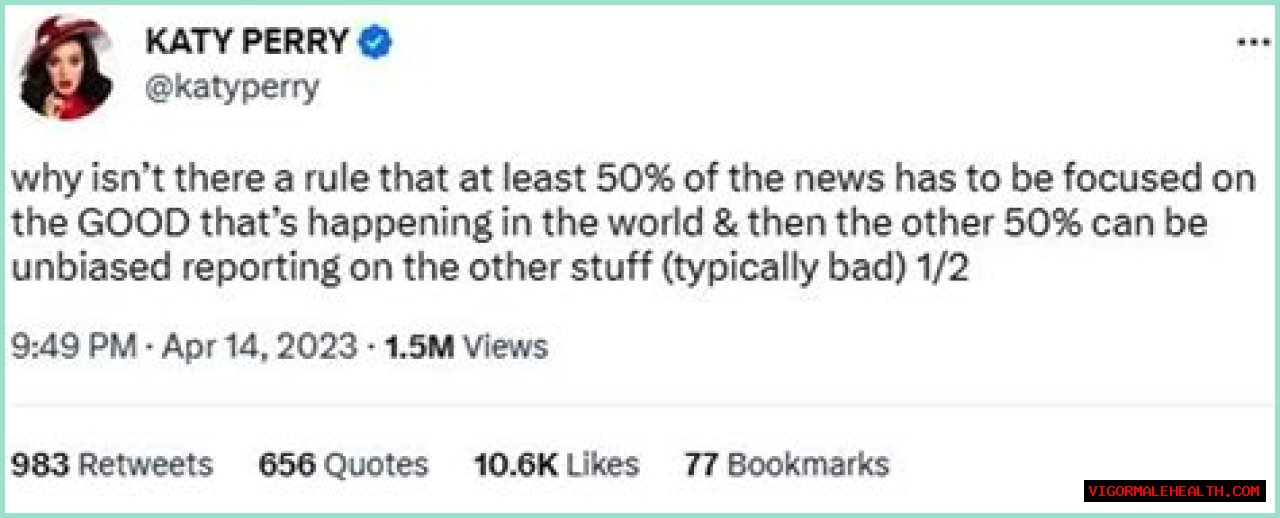Open the @katyperry handle link

click(232, 88)
